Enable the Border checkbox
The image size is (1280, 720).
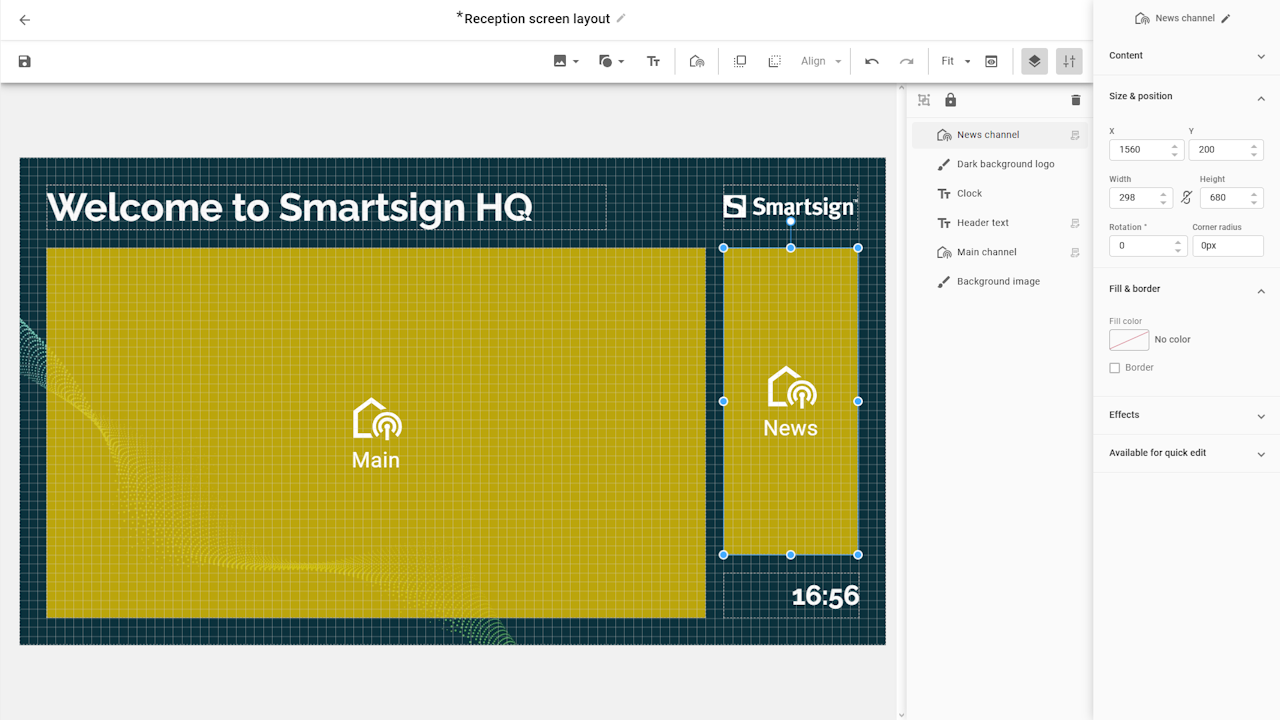[1115, 368]
